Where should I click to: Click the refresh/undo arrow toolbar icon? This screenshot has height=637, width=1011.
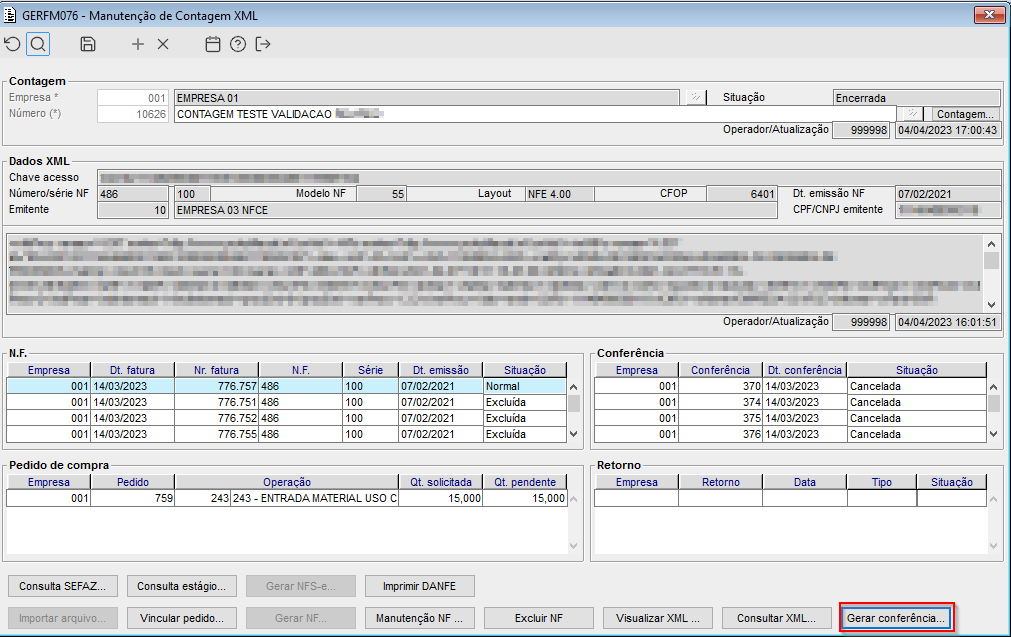[12, 44]
